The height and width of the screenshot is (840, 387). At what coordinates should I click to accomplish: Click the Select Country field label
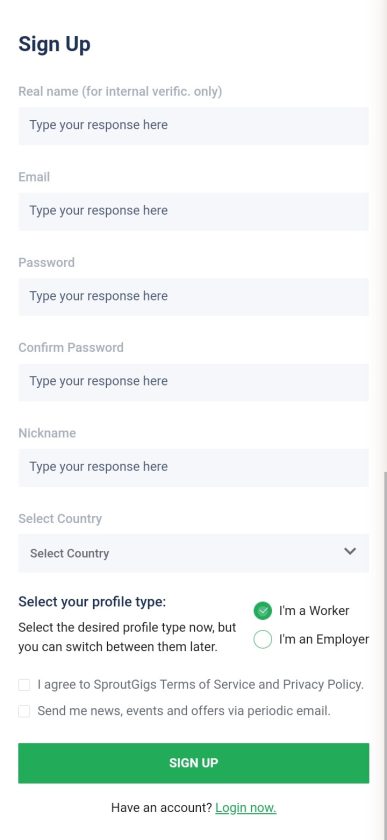click(x=60, y=519)
